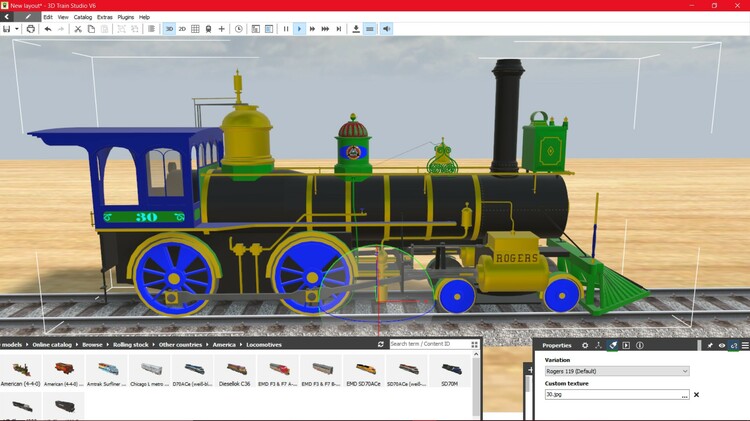Open the View menu
The height and width of the screenshot is (421, 750).
tap(63, 17)
